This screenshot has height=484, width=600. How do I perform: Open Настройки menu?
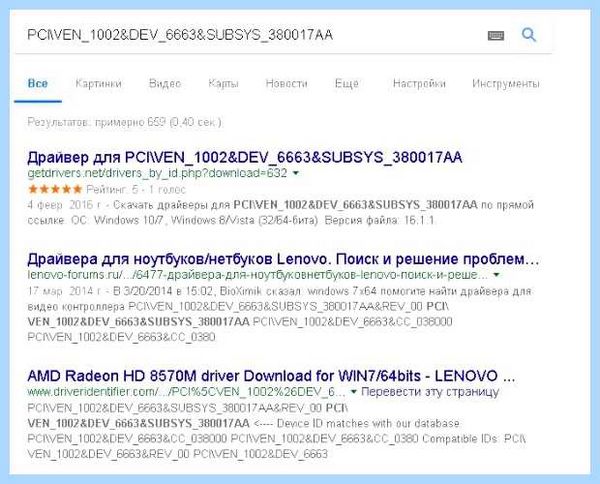419,83
